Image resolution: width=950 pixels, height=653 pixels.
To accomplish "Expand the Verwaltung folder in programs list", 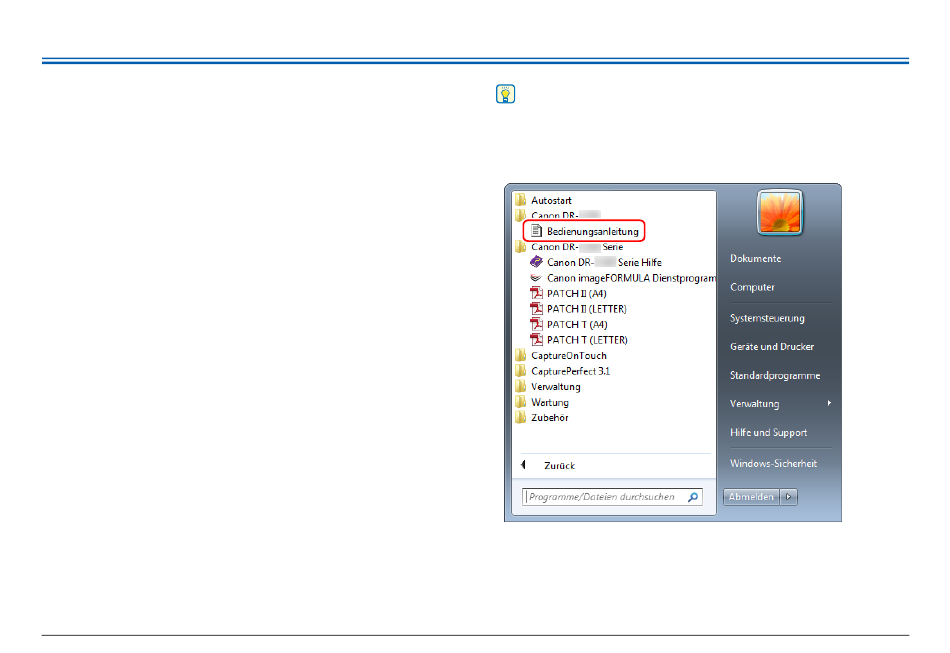I will click(x=556, y=386).
